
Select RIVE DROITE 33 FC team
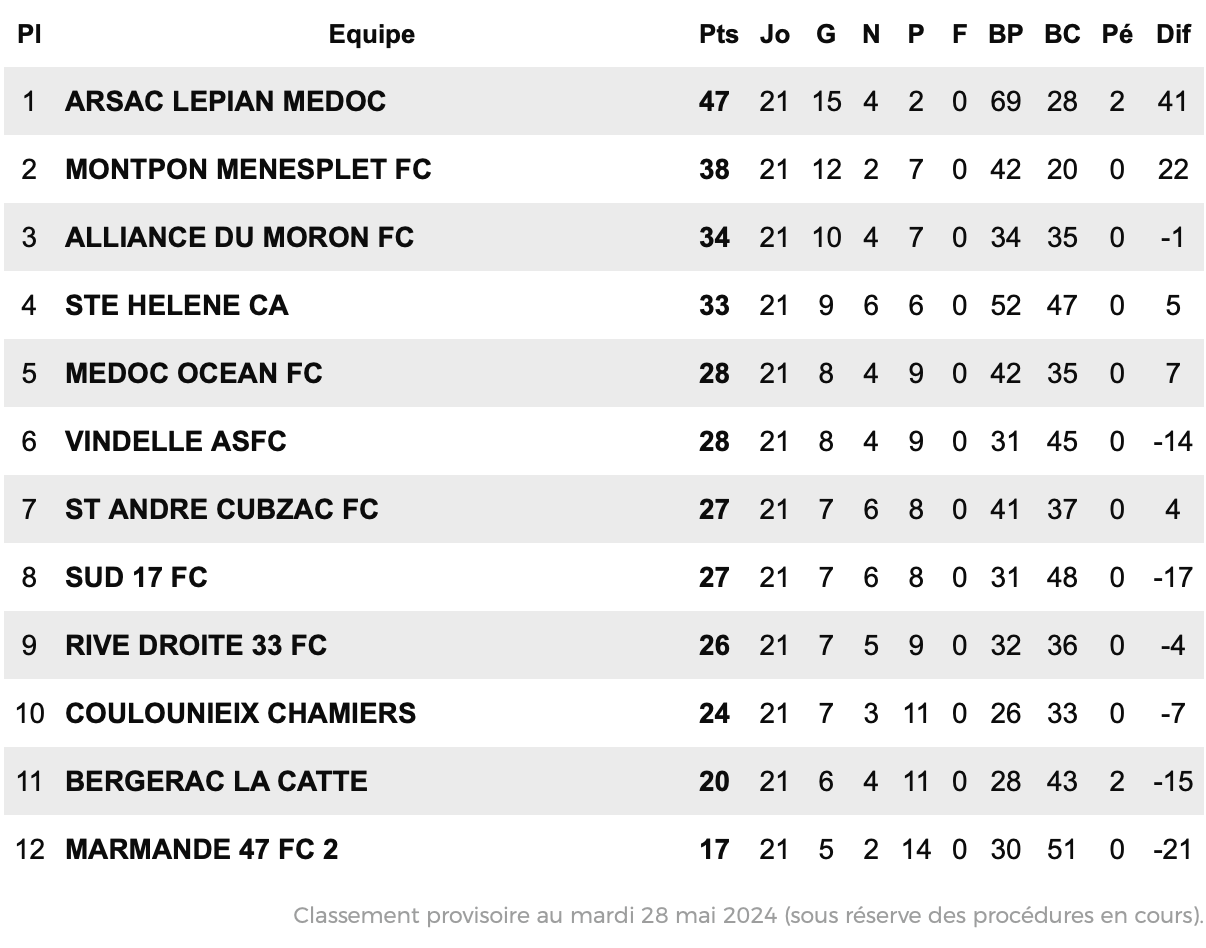click(196, 645)
